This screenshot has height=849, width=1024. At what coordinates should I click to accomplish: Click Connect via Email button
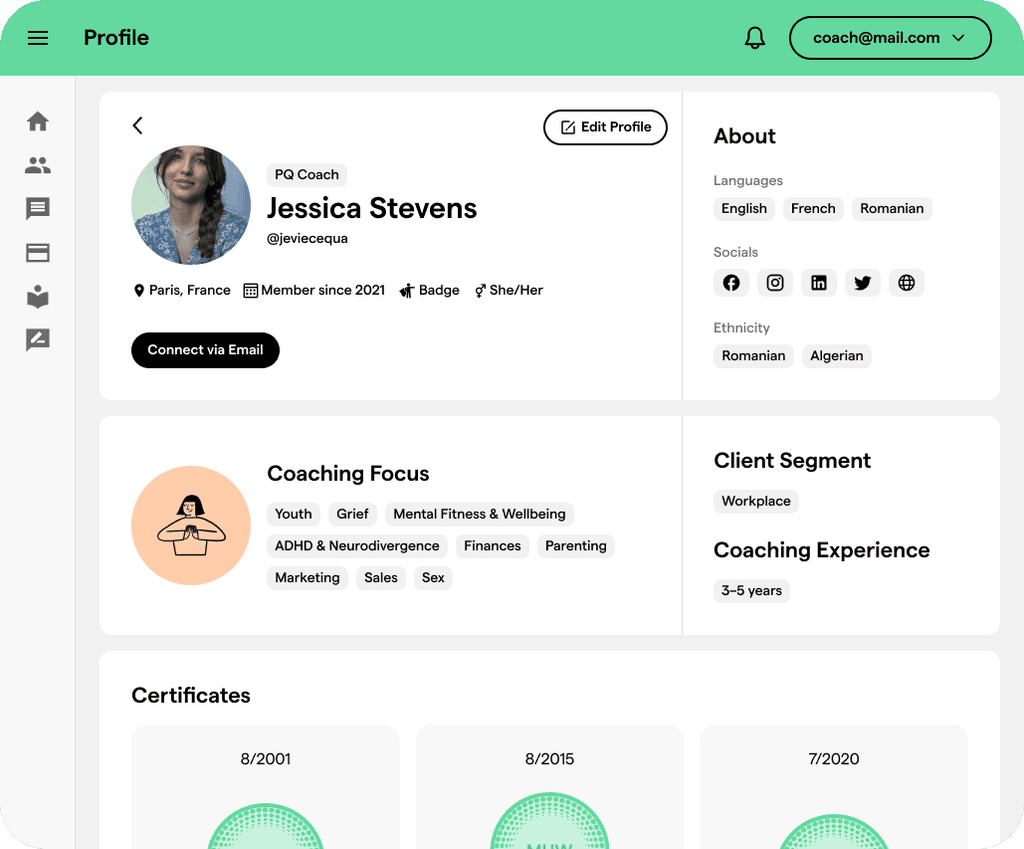pyautogui.click(x=205, y=350)
